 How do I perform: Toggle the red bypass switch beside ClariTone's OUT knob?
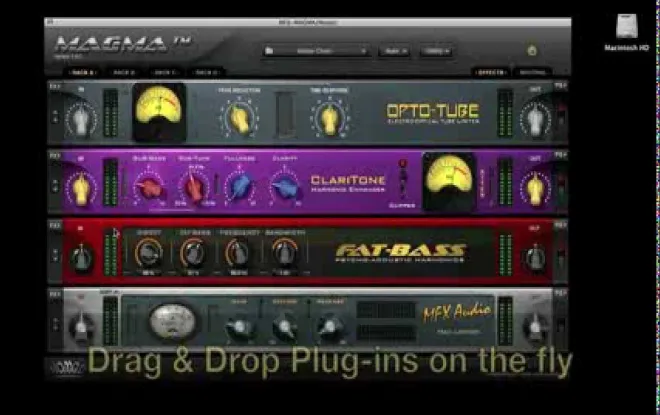(561, 185)
